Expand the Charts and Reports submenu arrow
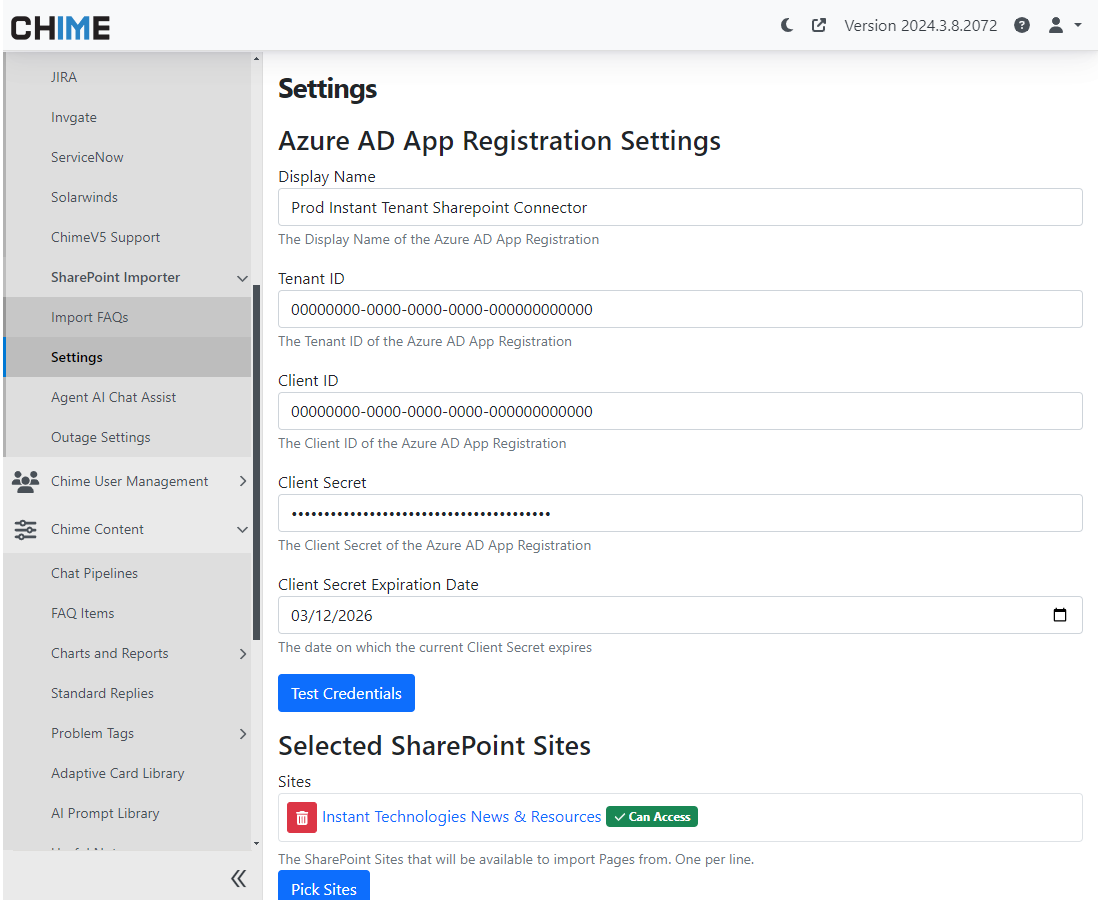 point(243,654)
